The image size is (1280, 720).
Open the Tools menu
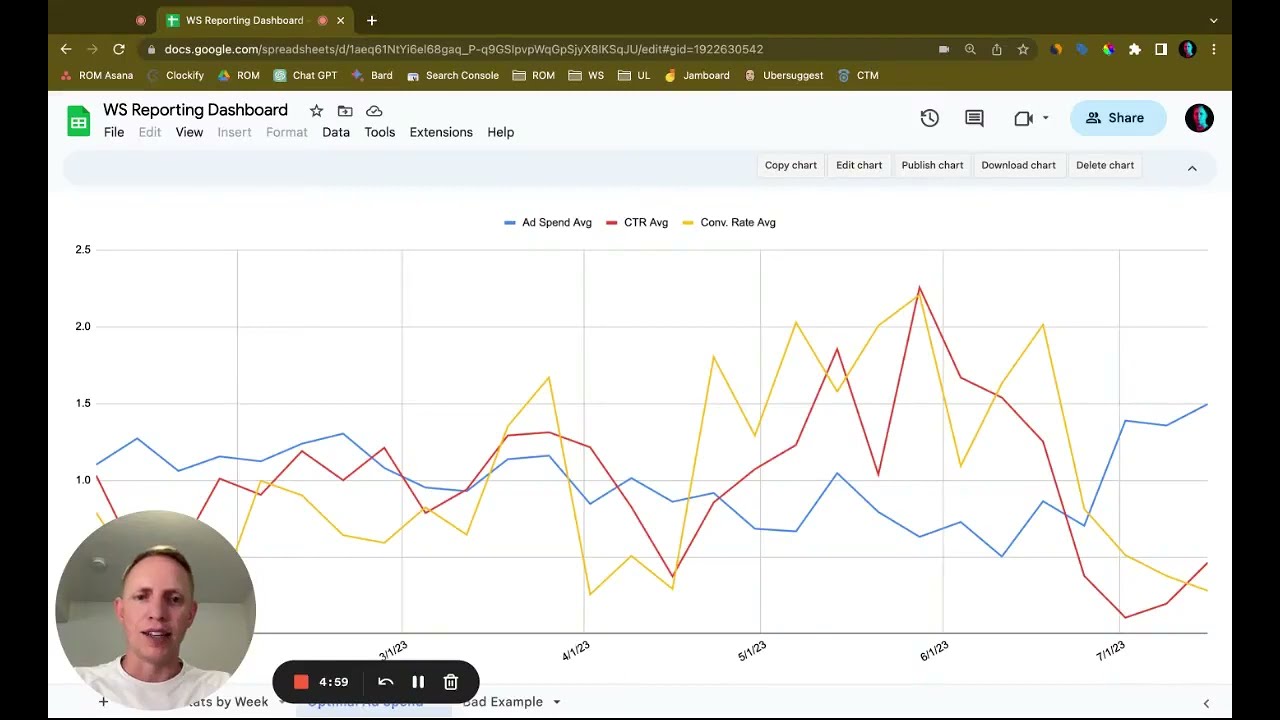click(x=380, y=132)
